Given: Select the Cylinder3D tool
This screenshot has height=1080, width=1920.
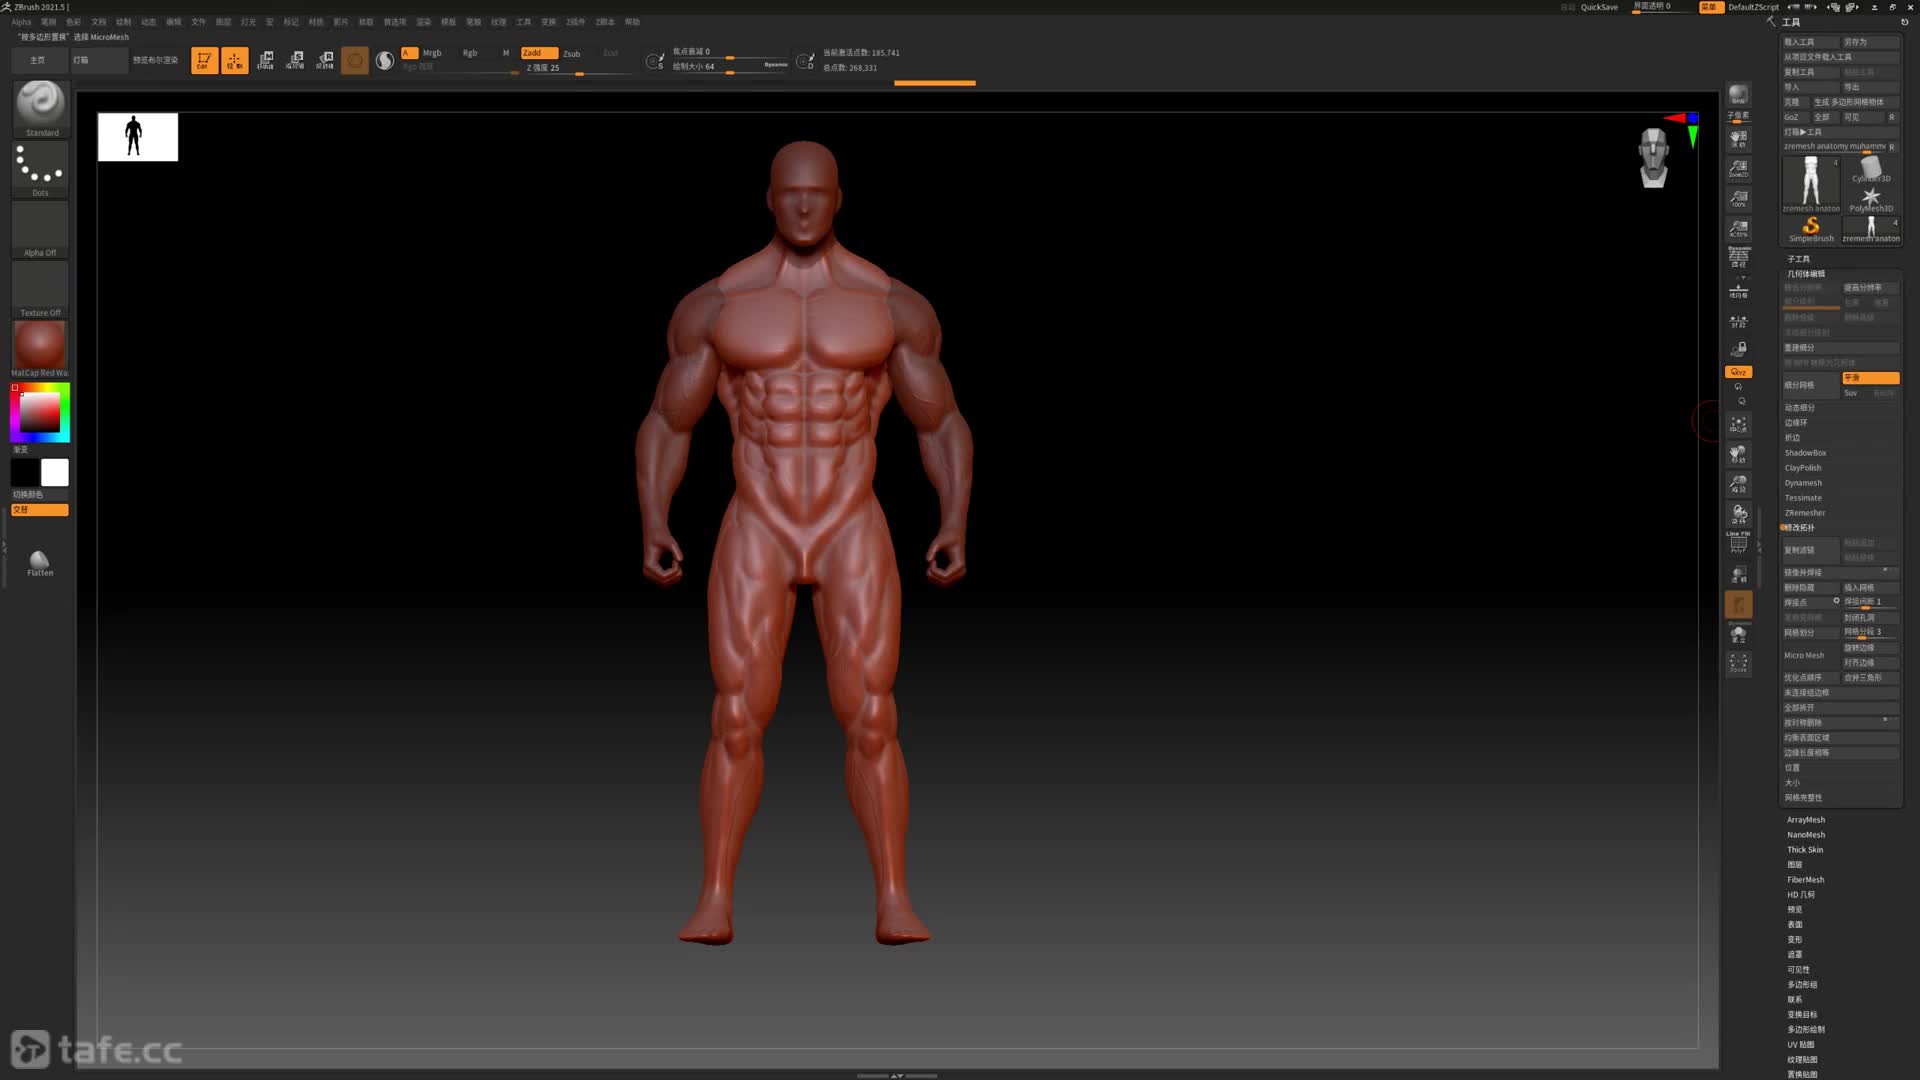Looking at the screenshot, I should (x=1871, y=169).
